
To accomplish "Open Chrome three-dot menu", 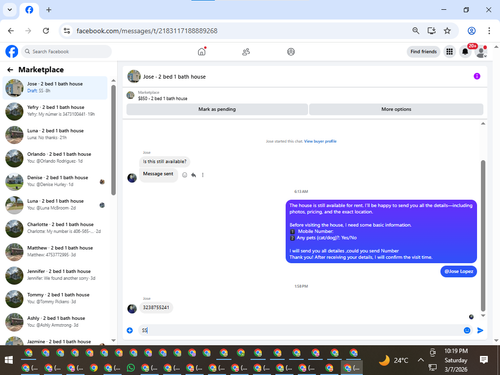I will [489, 31].
